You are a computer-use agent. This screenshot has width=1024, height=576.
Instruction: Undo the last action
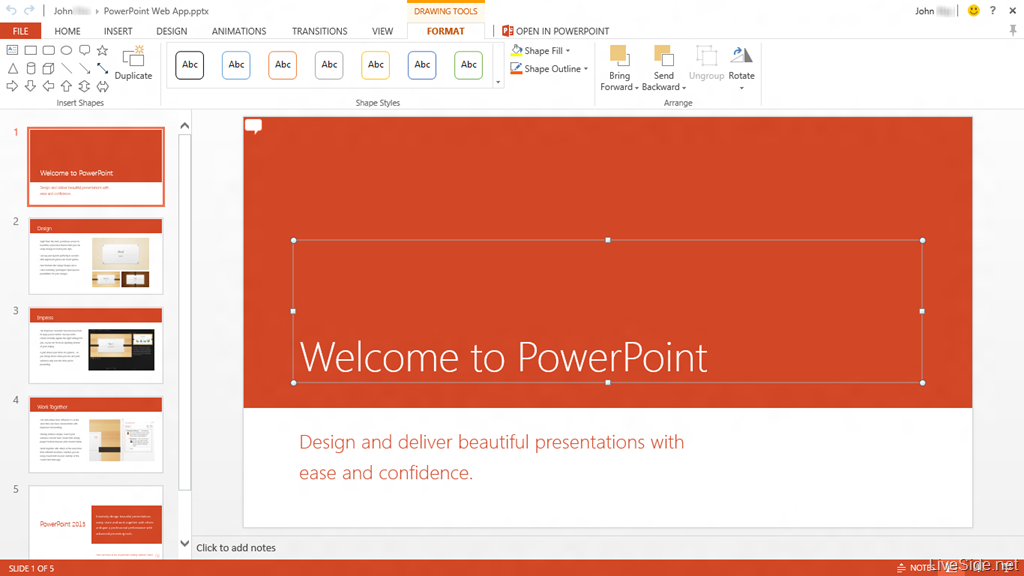pos(11,10)
